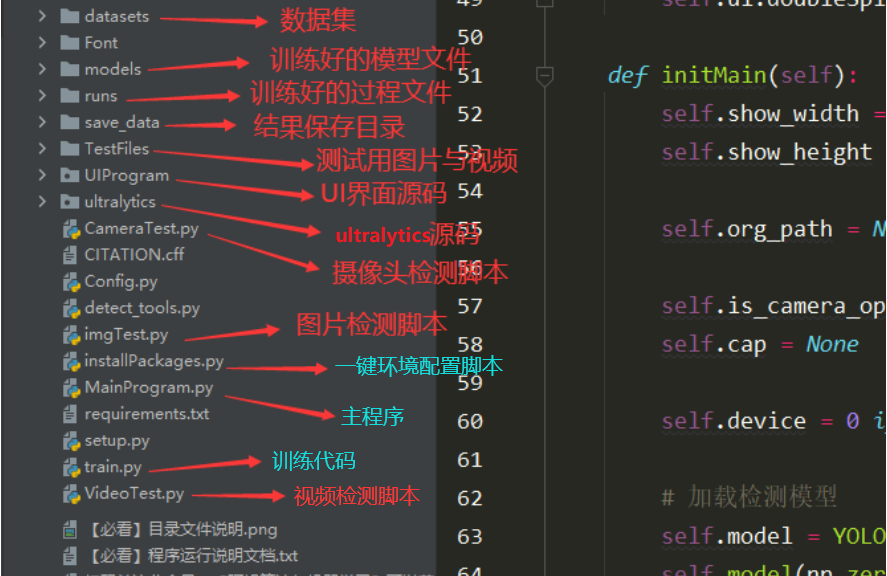Click the setup.py Python icon
Viewport: 887px width, 576px height.
click(x=70, y=440)
